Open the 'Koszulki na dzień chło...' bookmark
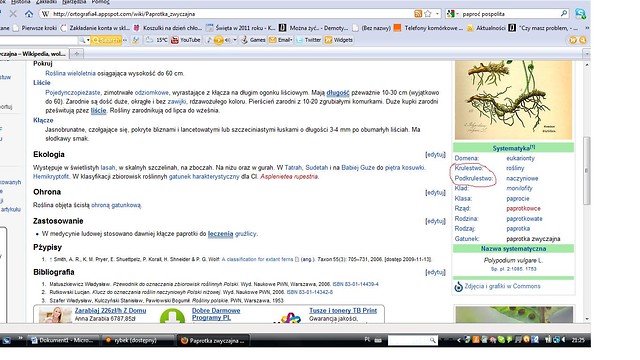 (x=167, y=28)
